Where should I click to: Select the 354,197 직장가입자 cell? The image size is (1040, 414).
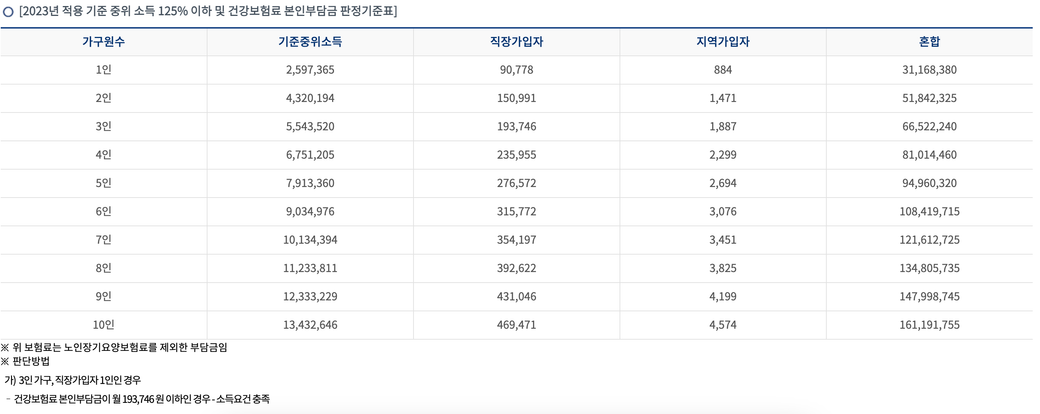point(516,240)
